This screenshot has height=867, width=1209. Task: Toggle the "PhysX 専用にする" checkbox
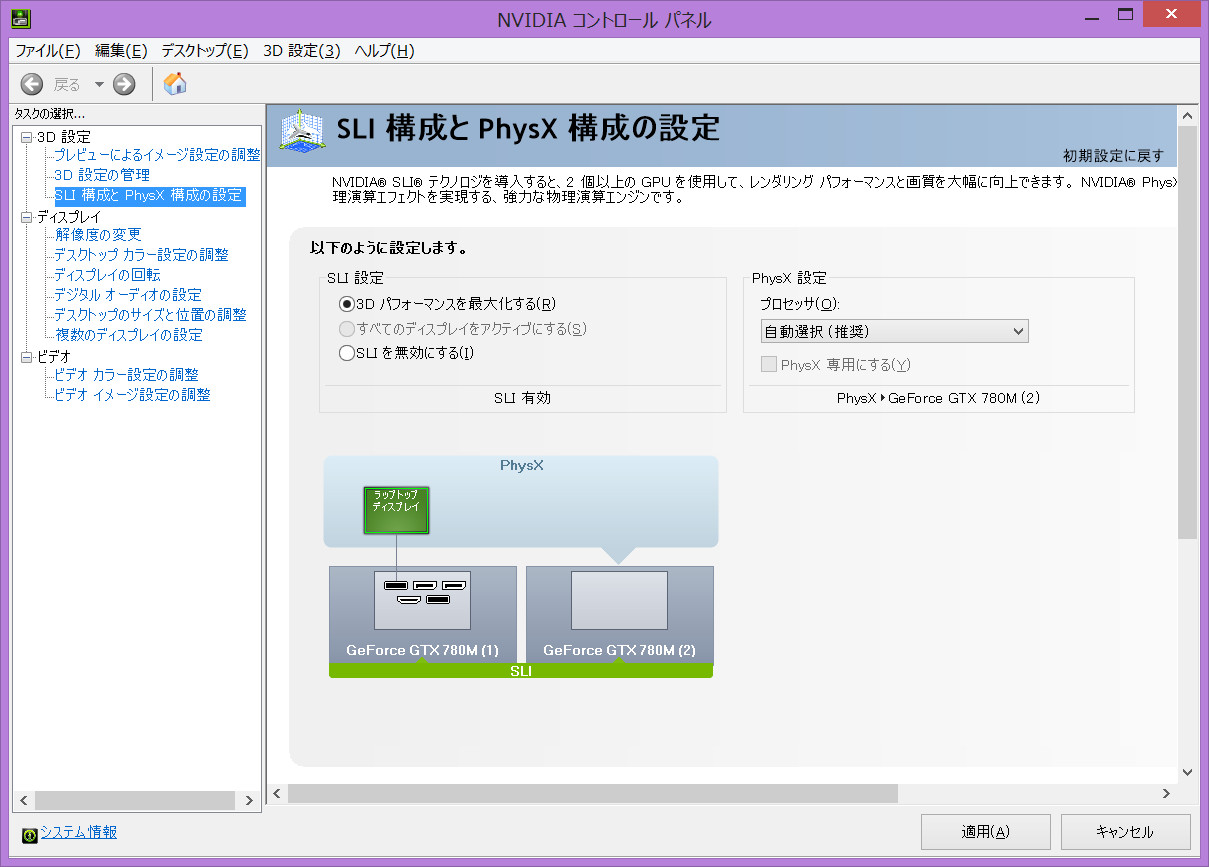click(769, 365)
